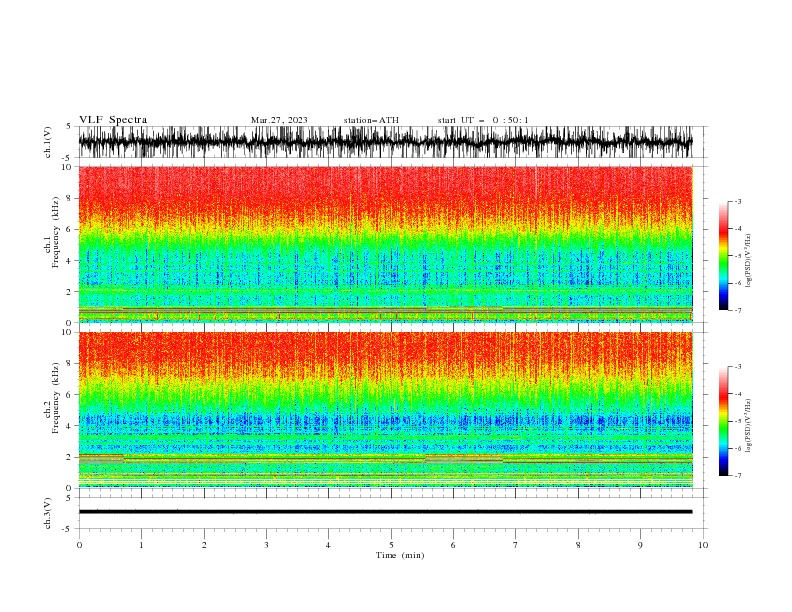This screenshot has width=792, height=612.
Task: Click the time axis tick label '10'
Action: coord(703,545)
